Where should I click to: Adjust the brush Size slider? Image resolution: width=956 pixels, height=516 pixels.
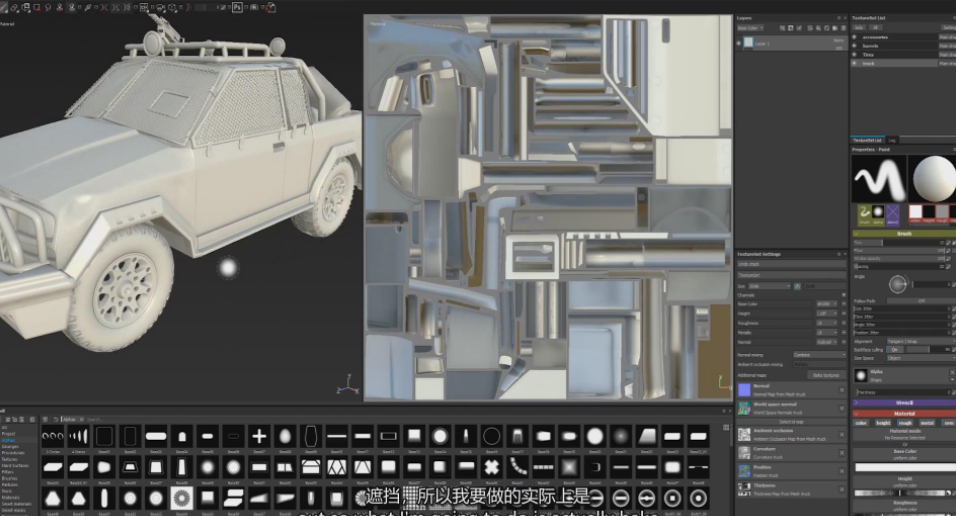point(899,242)
